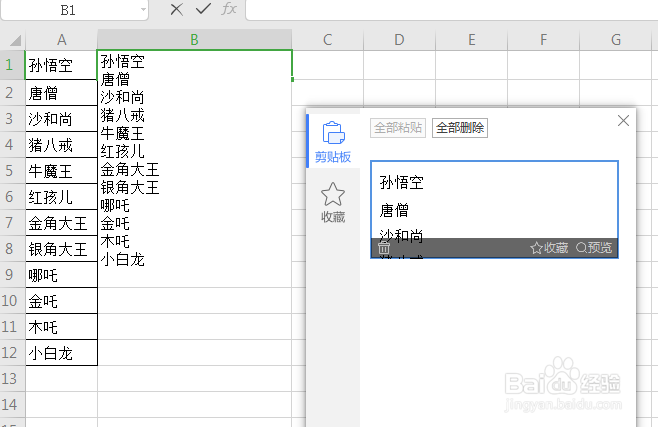Preview the clipboard item via 预览
This screenshot has width=658, height=427.
tap(594, 248)
